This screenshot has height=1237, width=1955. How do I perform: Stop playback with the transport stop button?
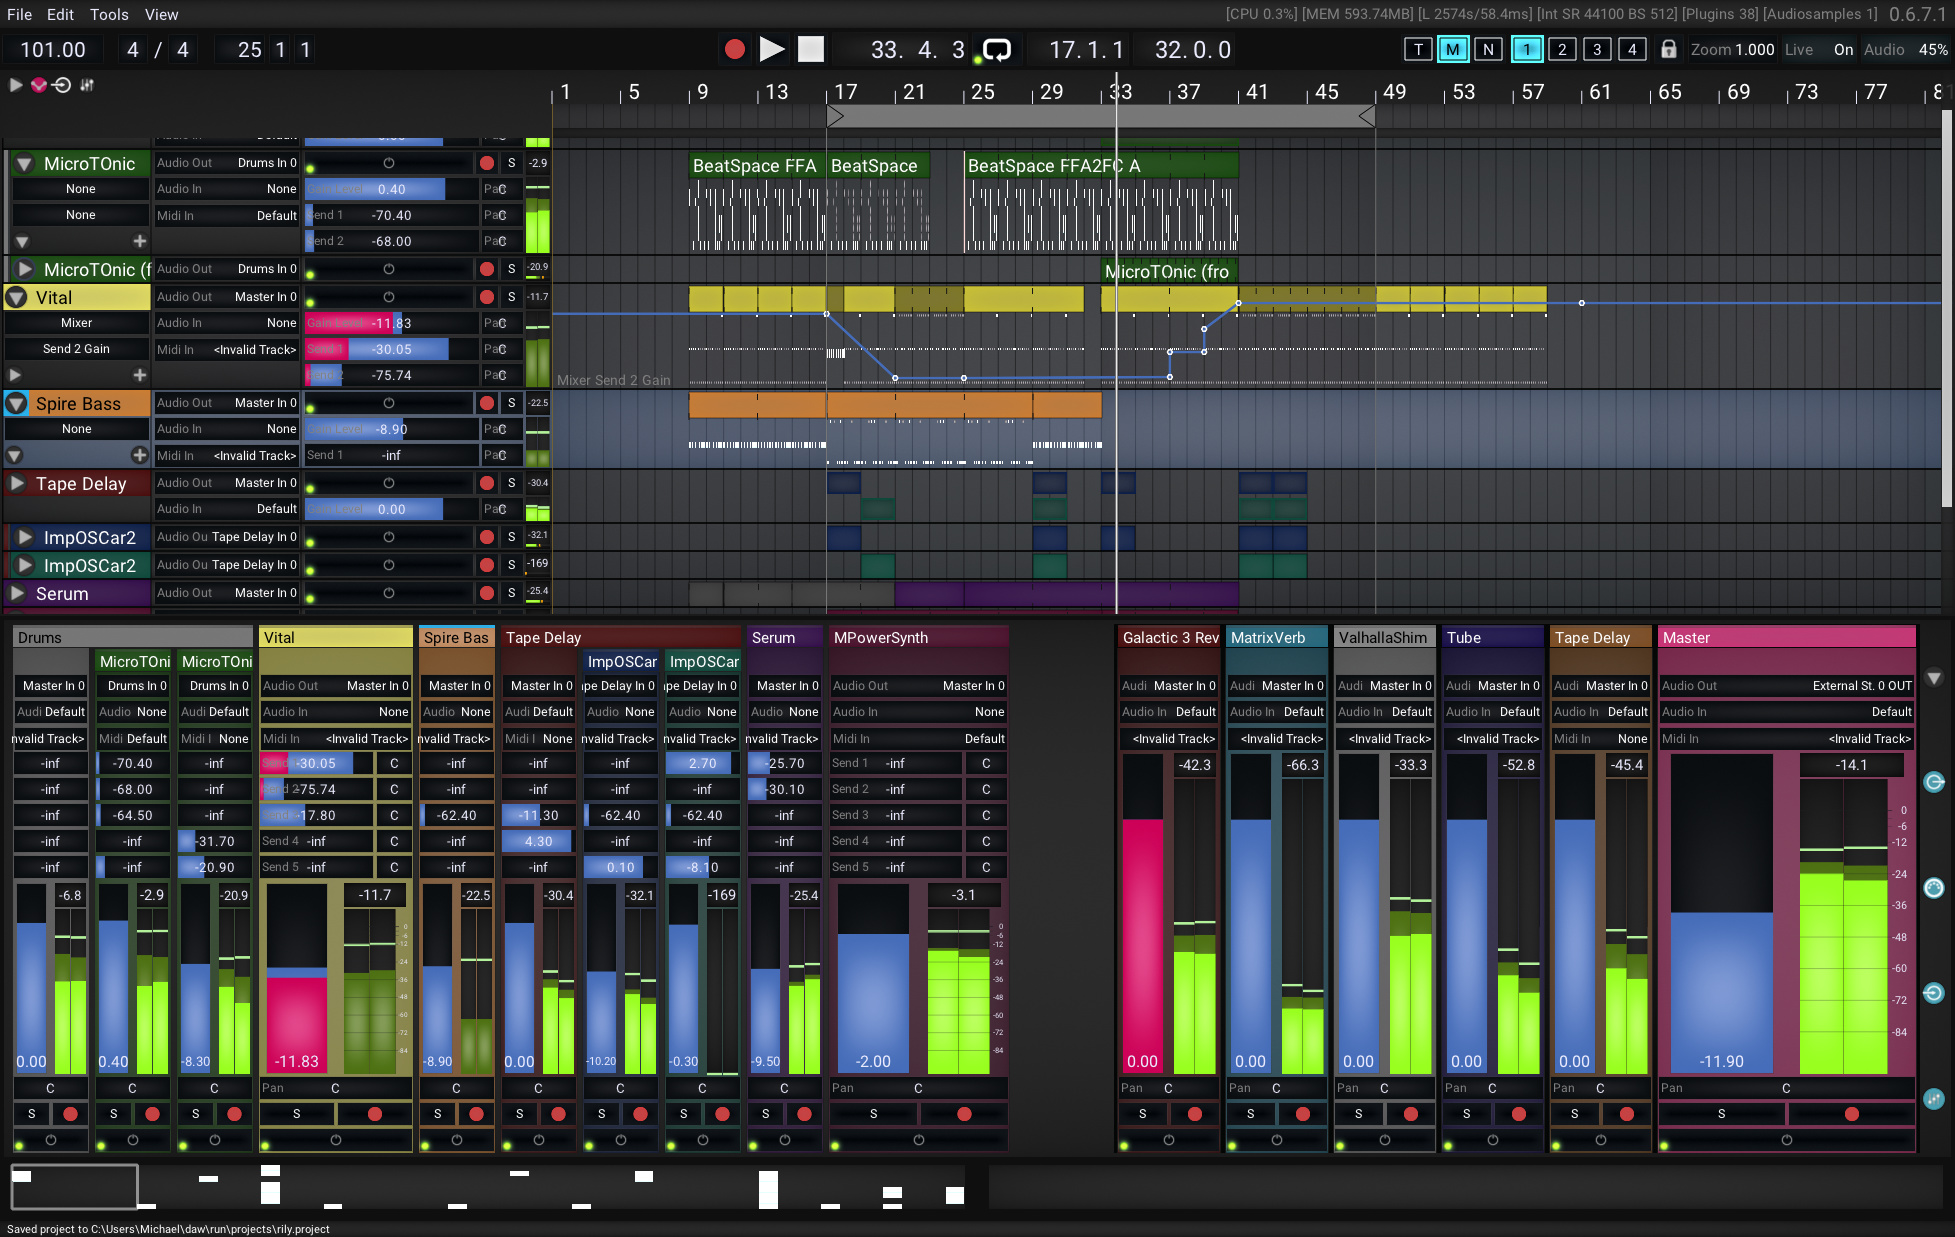pyautogui.click(x=811, y=49)
